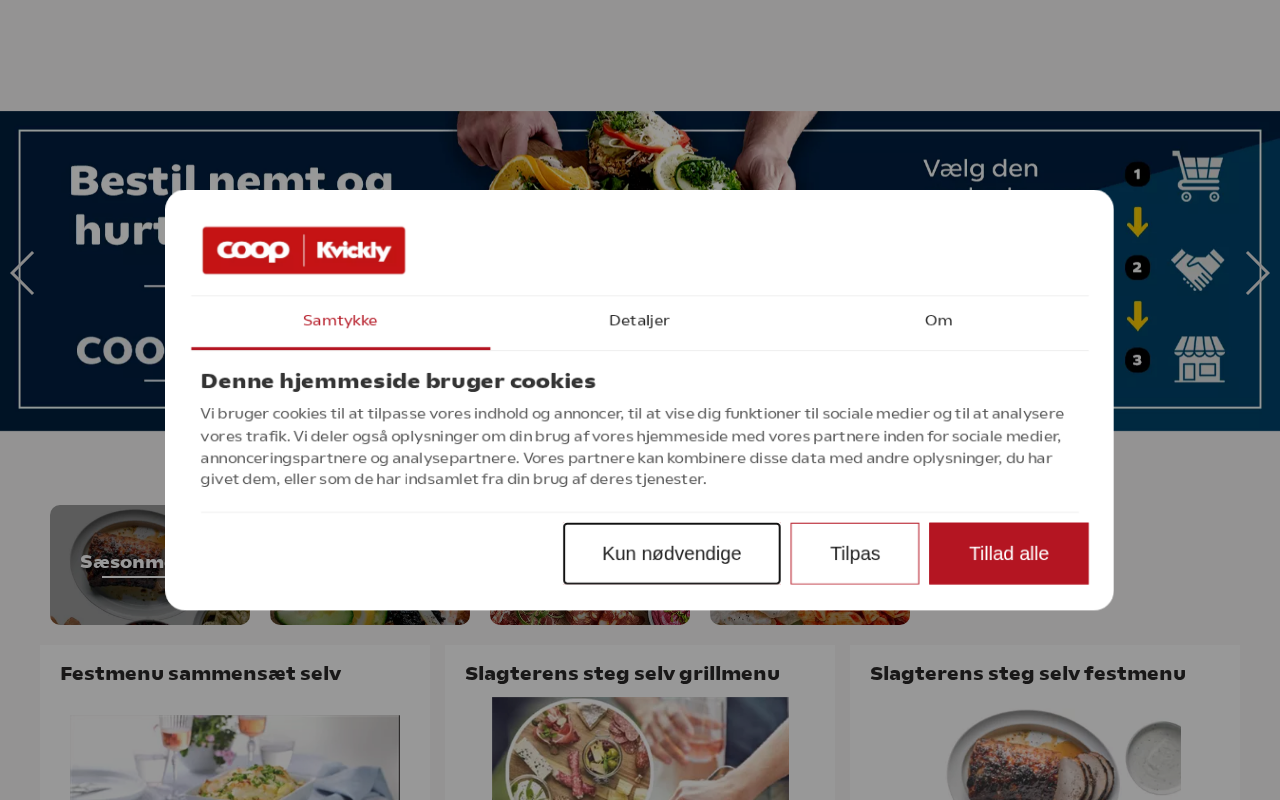Click the Tillad alle button
Image resolution: width=1280 pixels, height=800 pixels.
(x=1008, y=554)
